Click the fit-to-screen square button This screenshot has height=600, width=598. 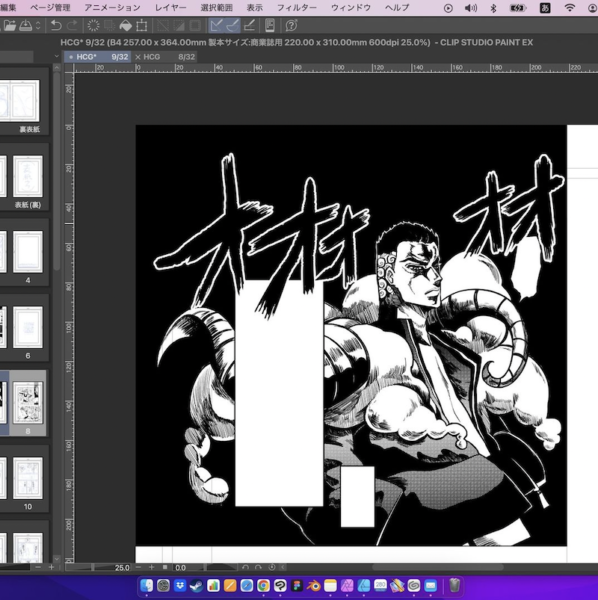tap(165, 567)
